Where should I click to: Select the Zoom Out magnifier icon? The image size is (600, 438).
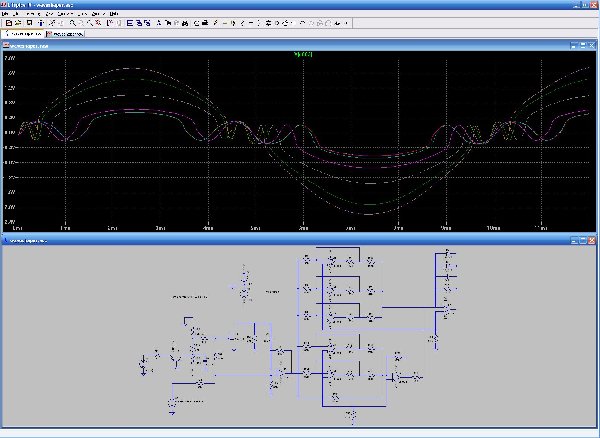[x=90, y=23]
